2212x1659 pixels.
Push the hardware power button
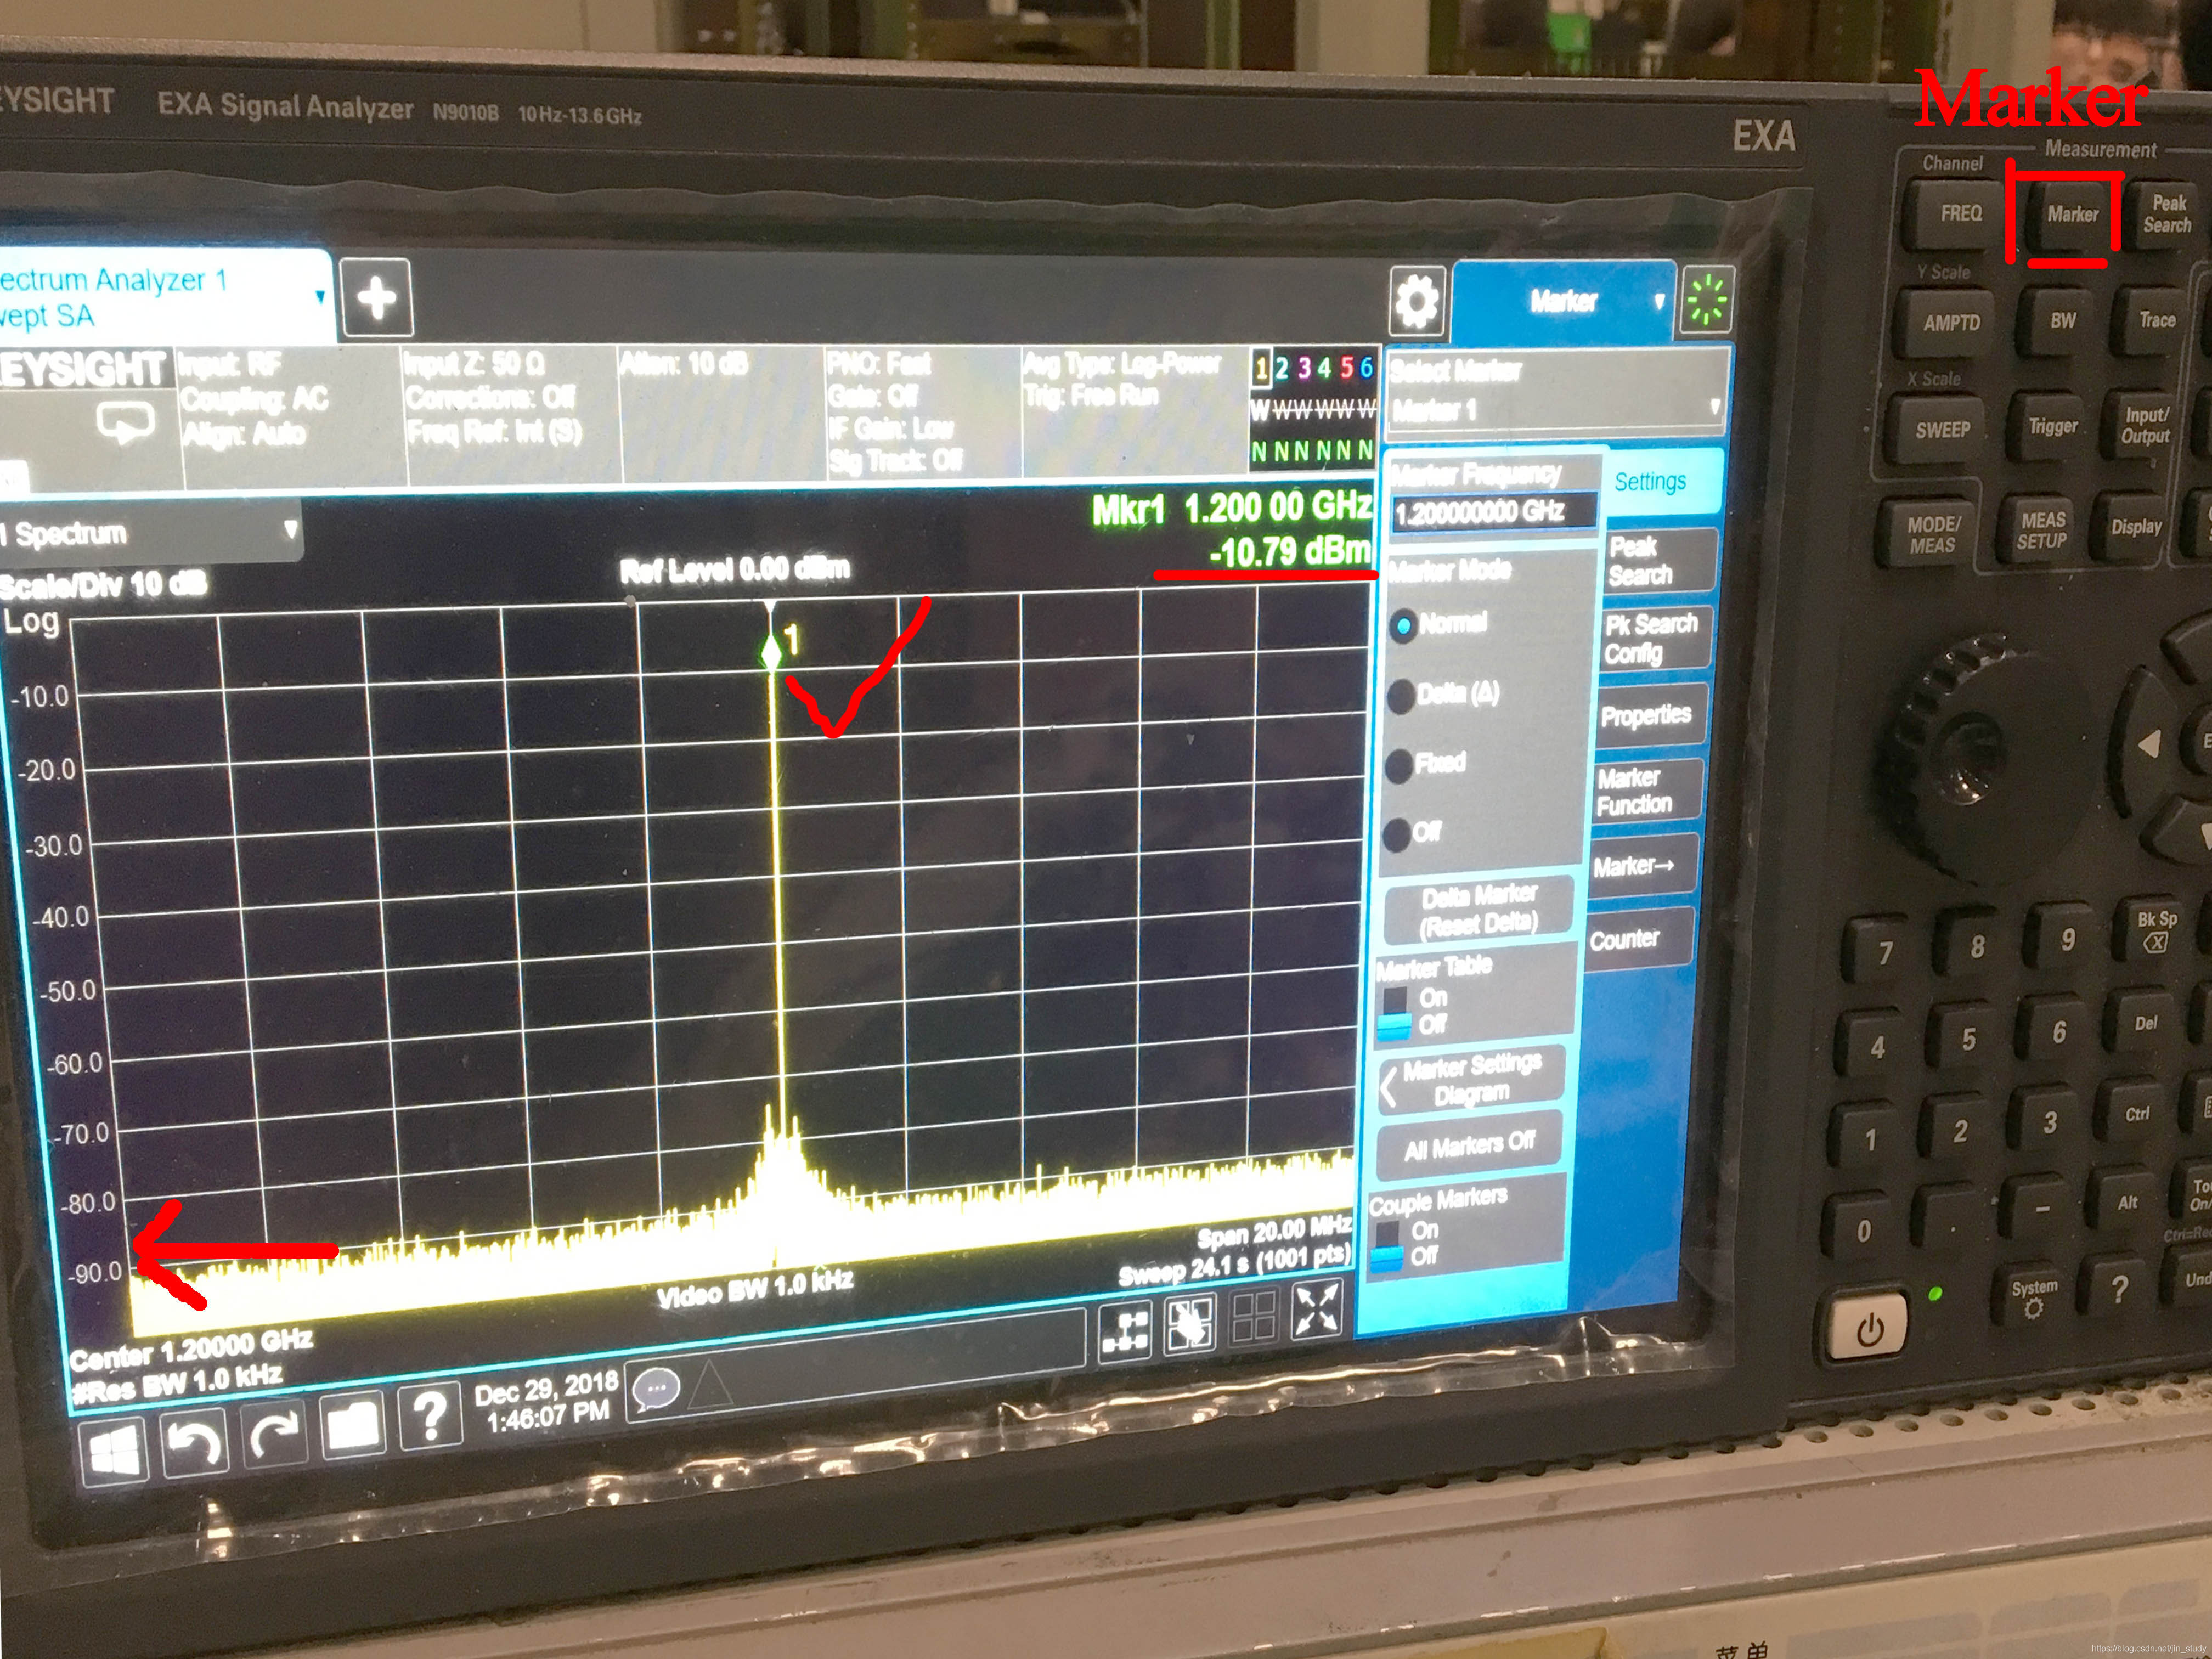click(x=1869, y=1327)
